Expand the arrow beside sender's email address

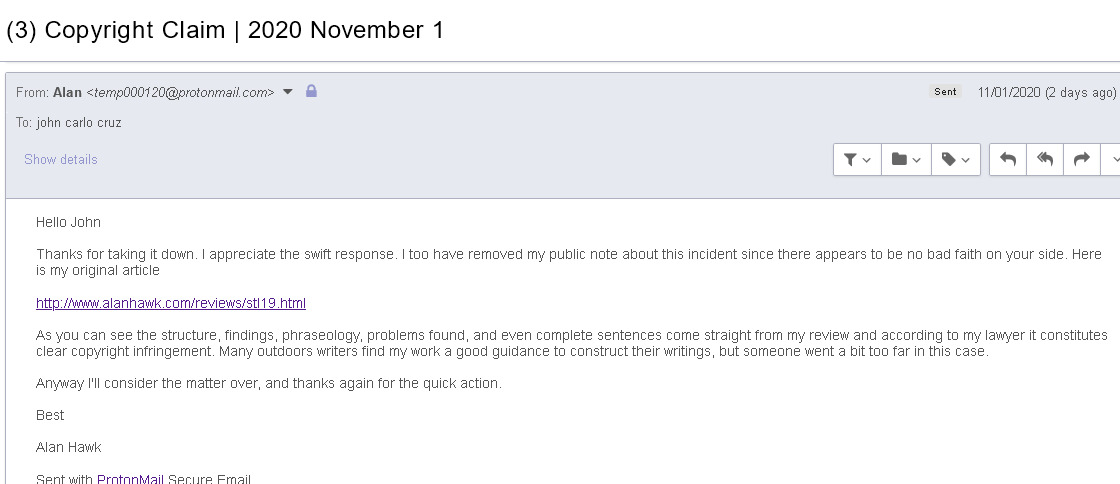(288, 92)
